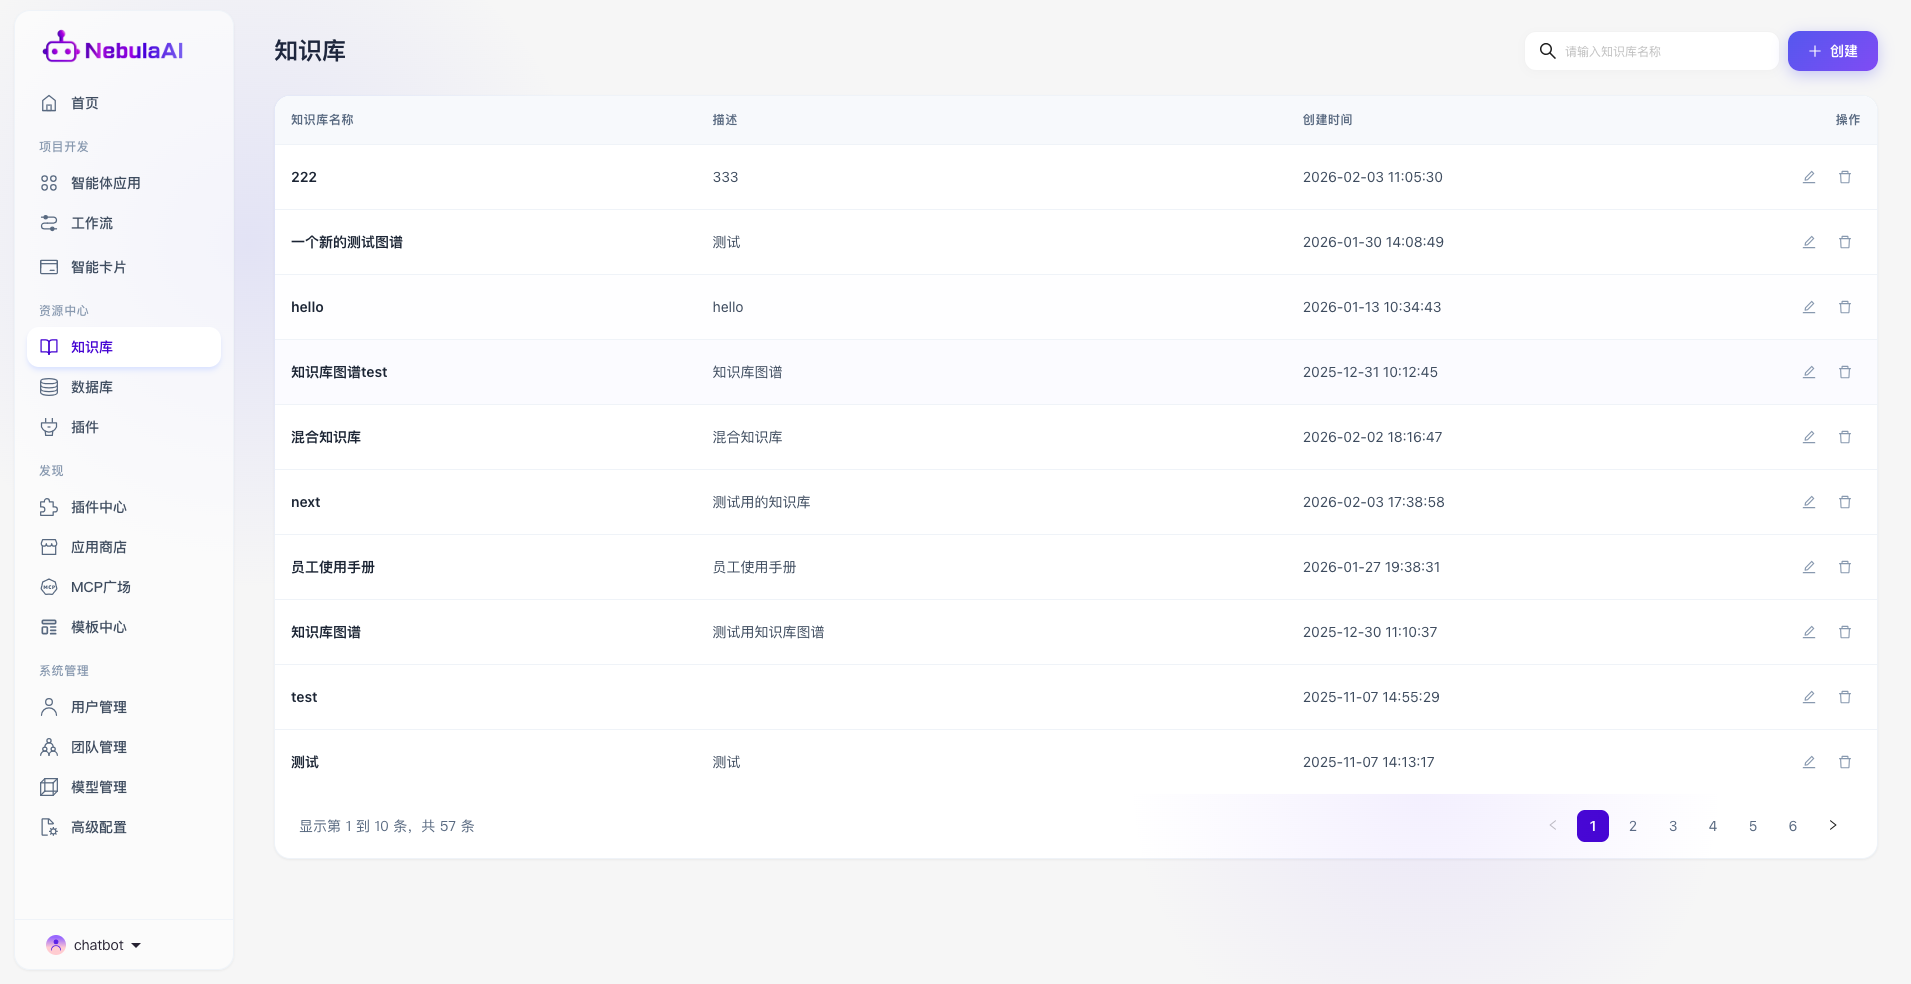Click the NebulaAI robot logo
Viewport: 1911px width, 984px height.
[61, 48]
